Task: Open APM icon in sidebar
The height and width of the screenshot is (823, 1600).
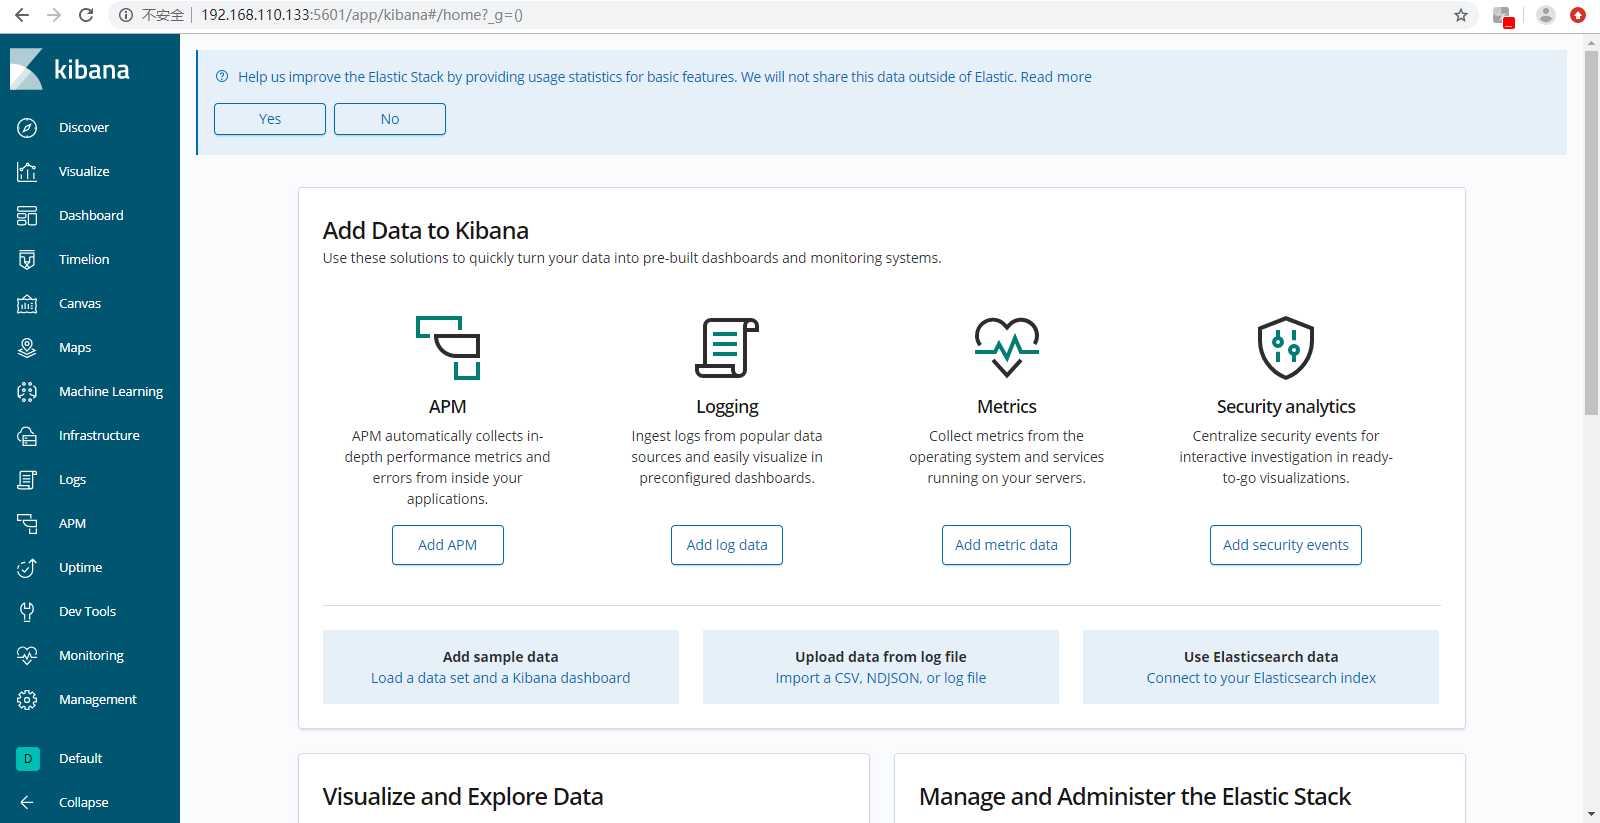Action: pyautogui.click(x=27, y=524)
